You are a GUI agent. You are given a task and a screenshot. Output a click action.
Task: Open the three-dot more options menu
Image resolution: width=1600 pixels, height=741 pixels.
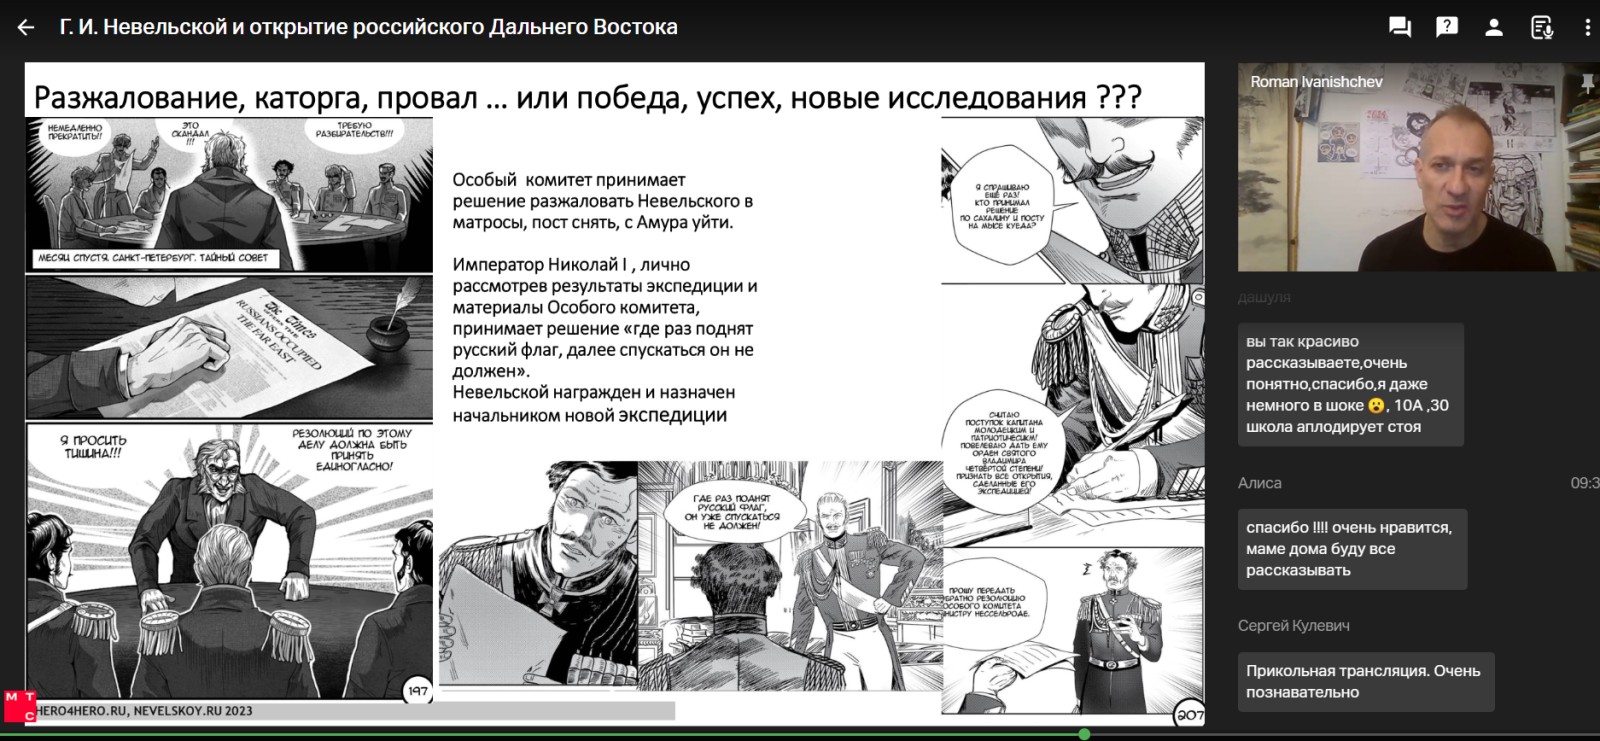pyautogui.click(x=1587, y=28)
